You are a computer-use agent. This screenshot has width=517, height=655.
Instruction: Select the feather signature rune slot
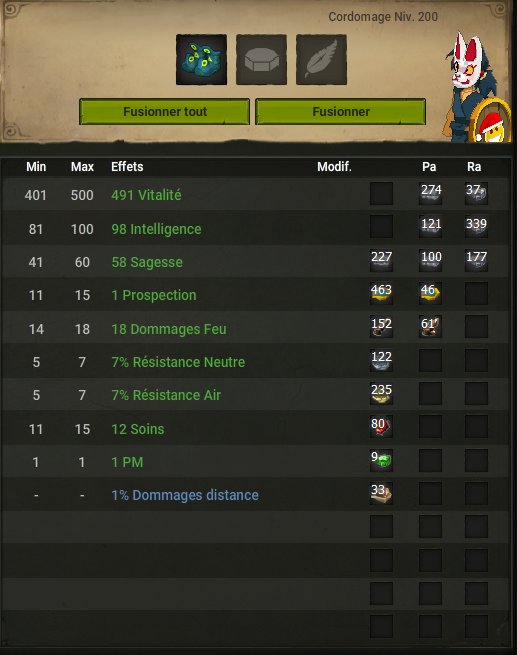[x=321, y=60]
